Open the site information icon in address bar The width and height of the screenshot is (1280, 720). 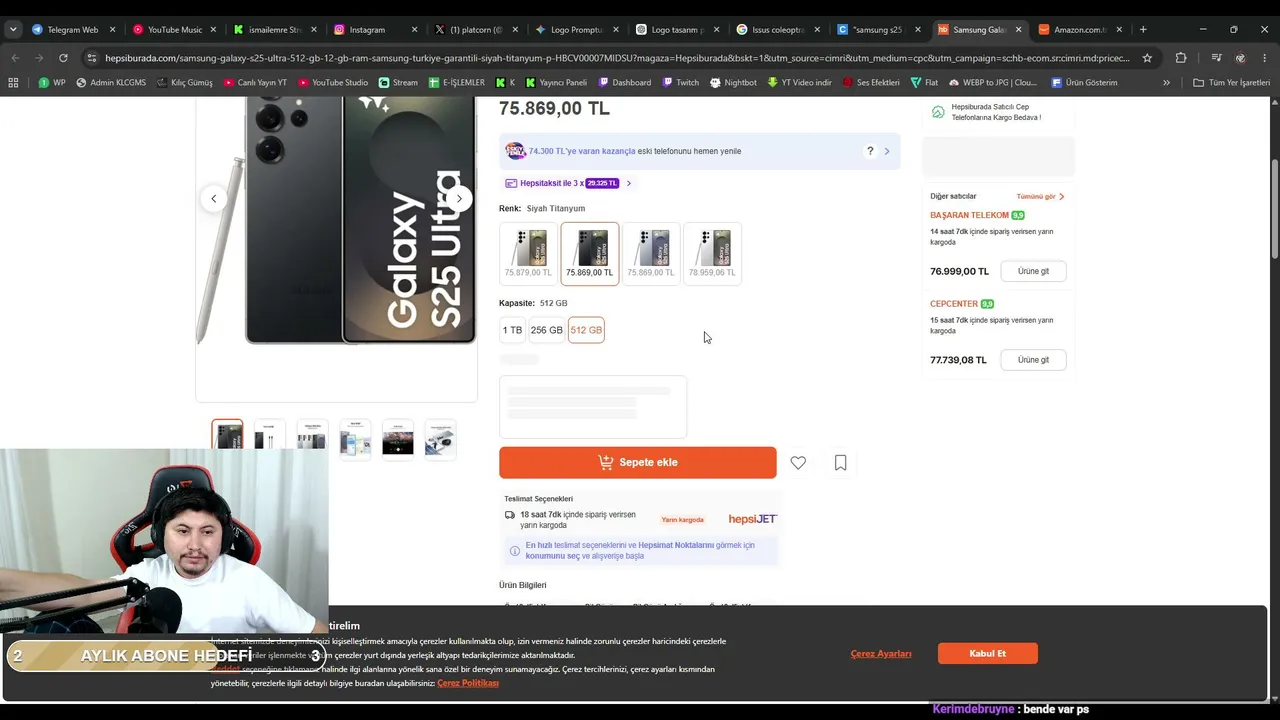click(x=92, y=58)
